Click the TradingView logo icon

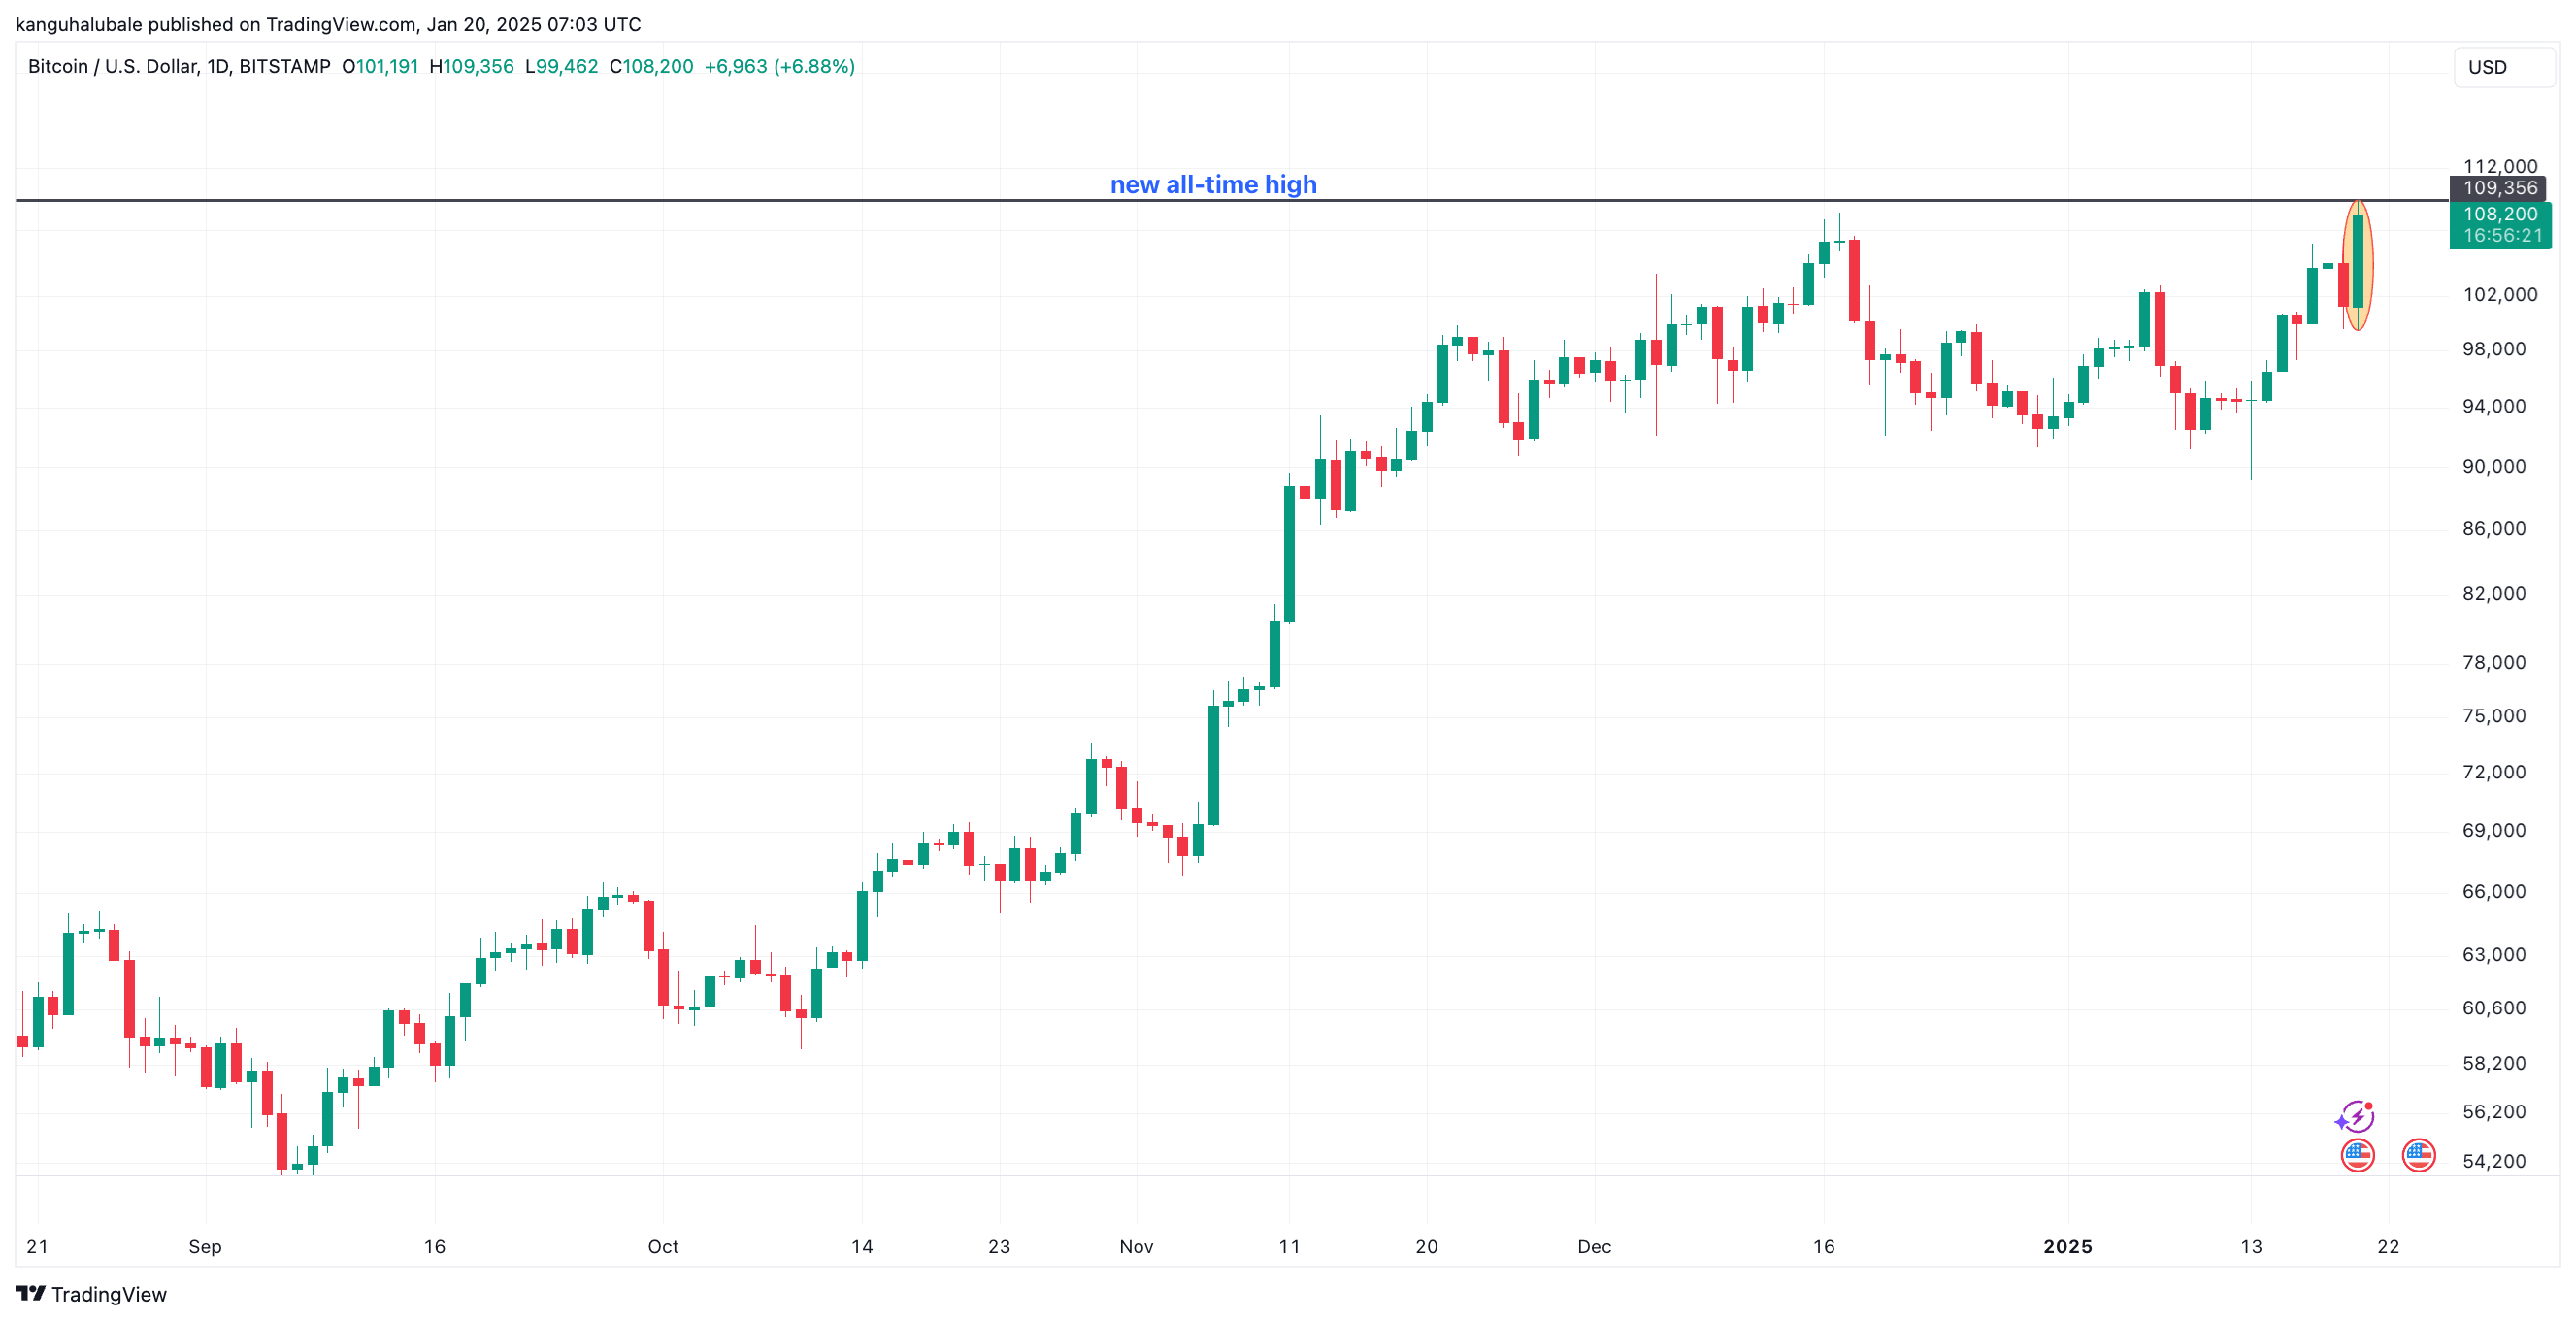tap(31, 1293)
